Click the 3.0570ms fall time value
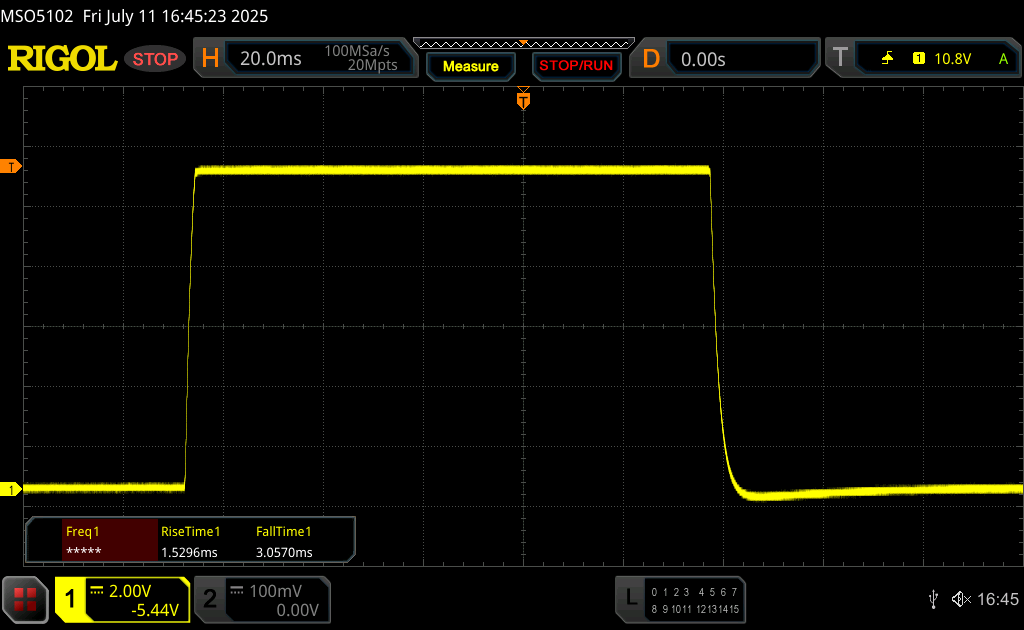This screenshot has height=630, width=1024. [x=284, y=552]
